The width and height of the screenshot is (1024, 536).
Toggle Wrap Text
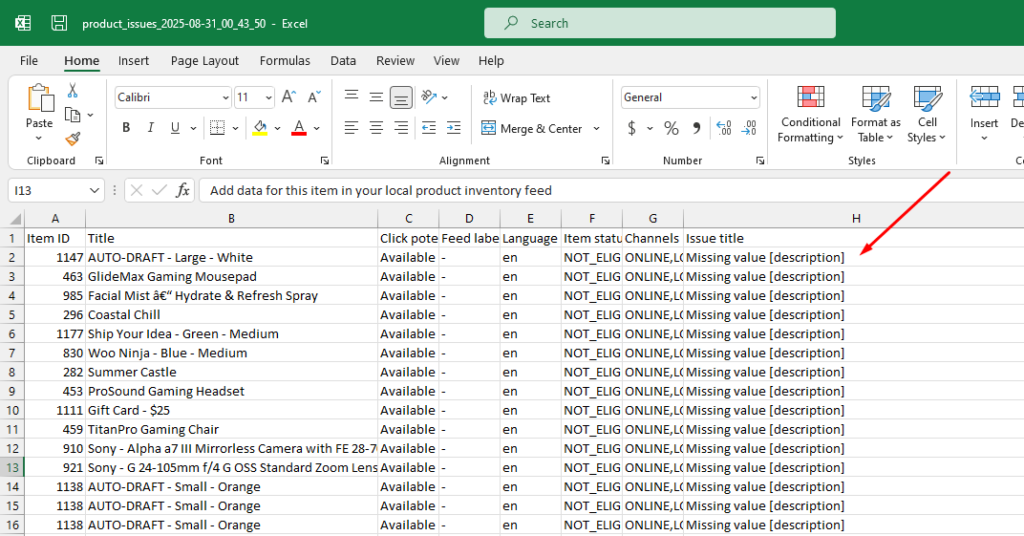click(517, 98)
